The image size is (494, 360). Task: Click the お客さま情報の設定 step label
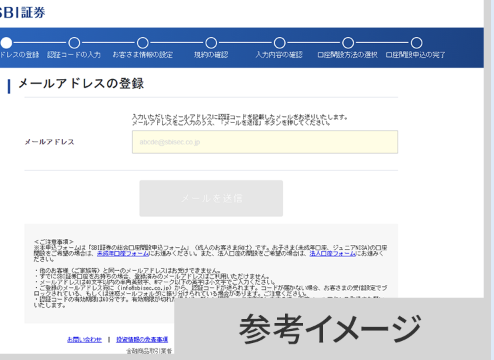point(143,55)
